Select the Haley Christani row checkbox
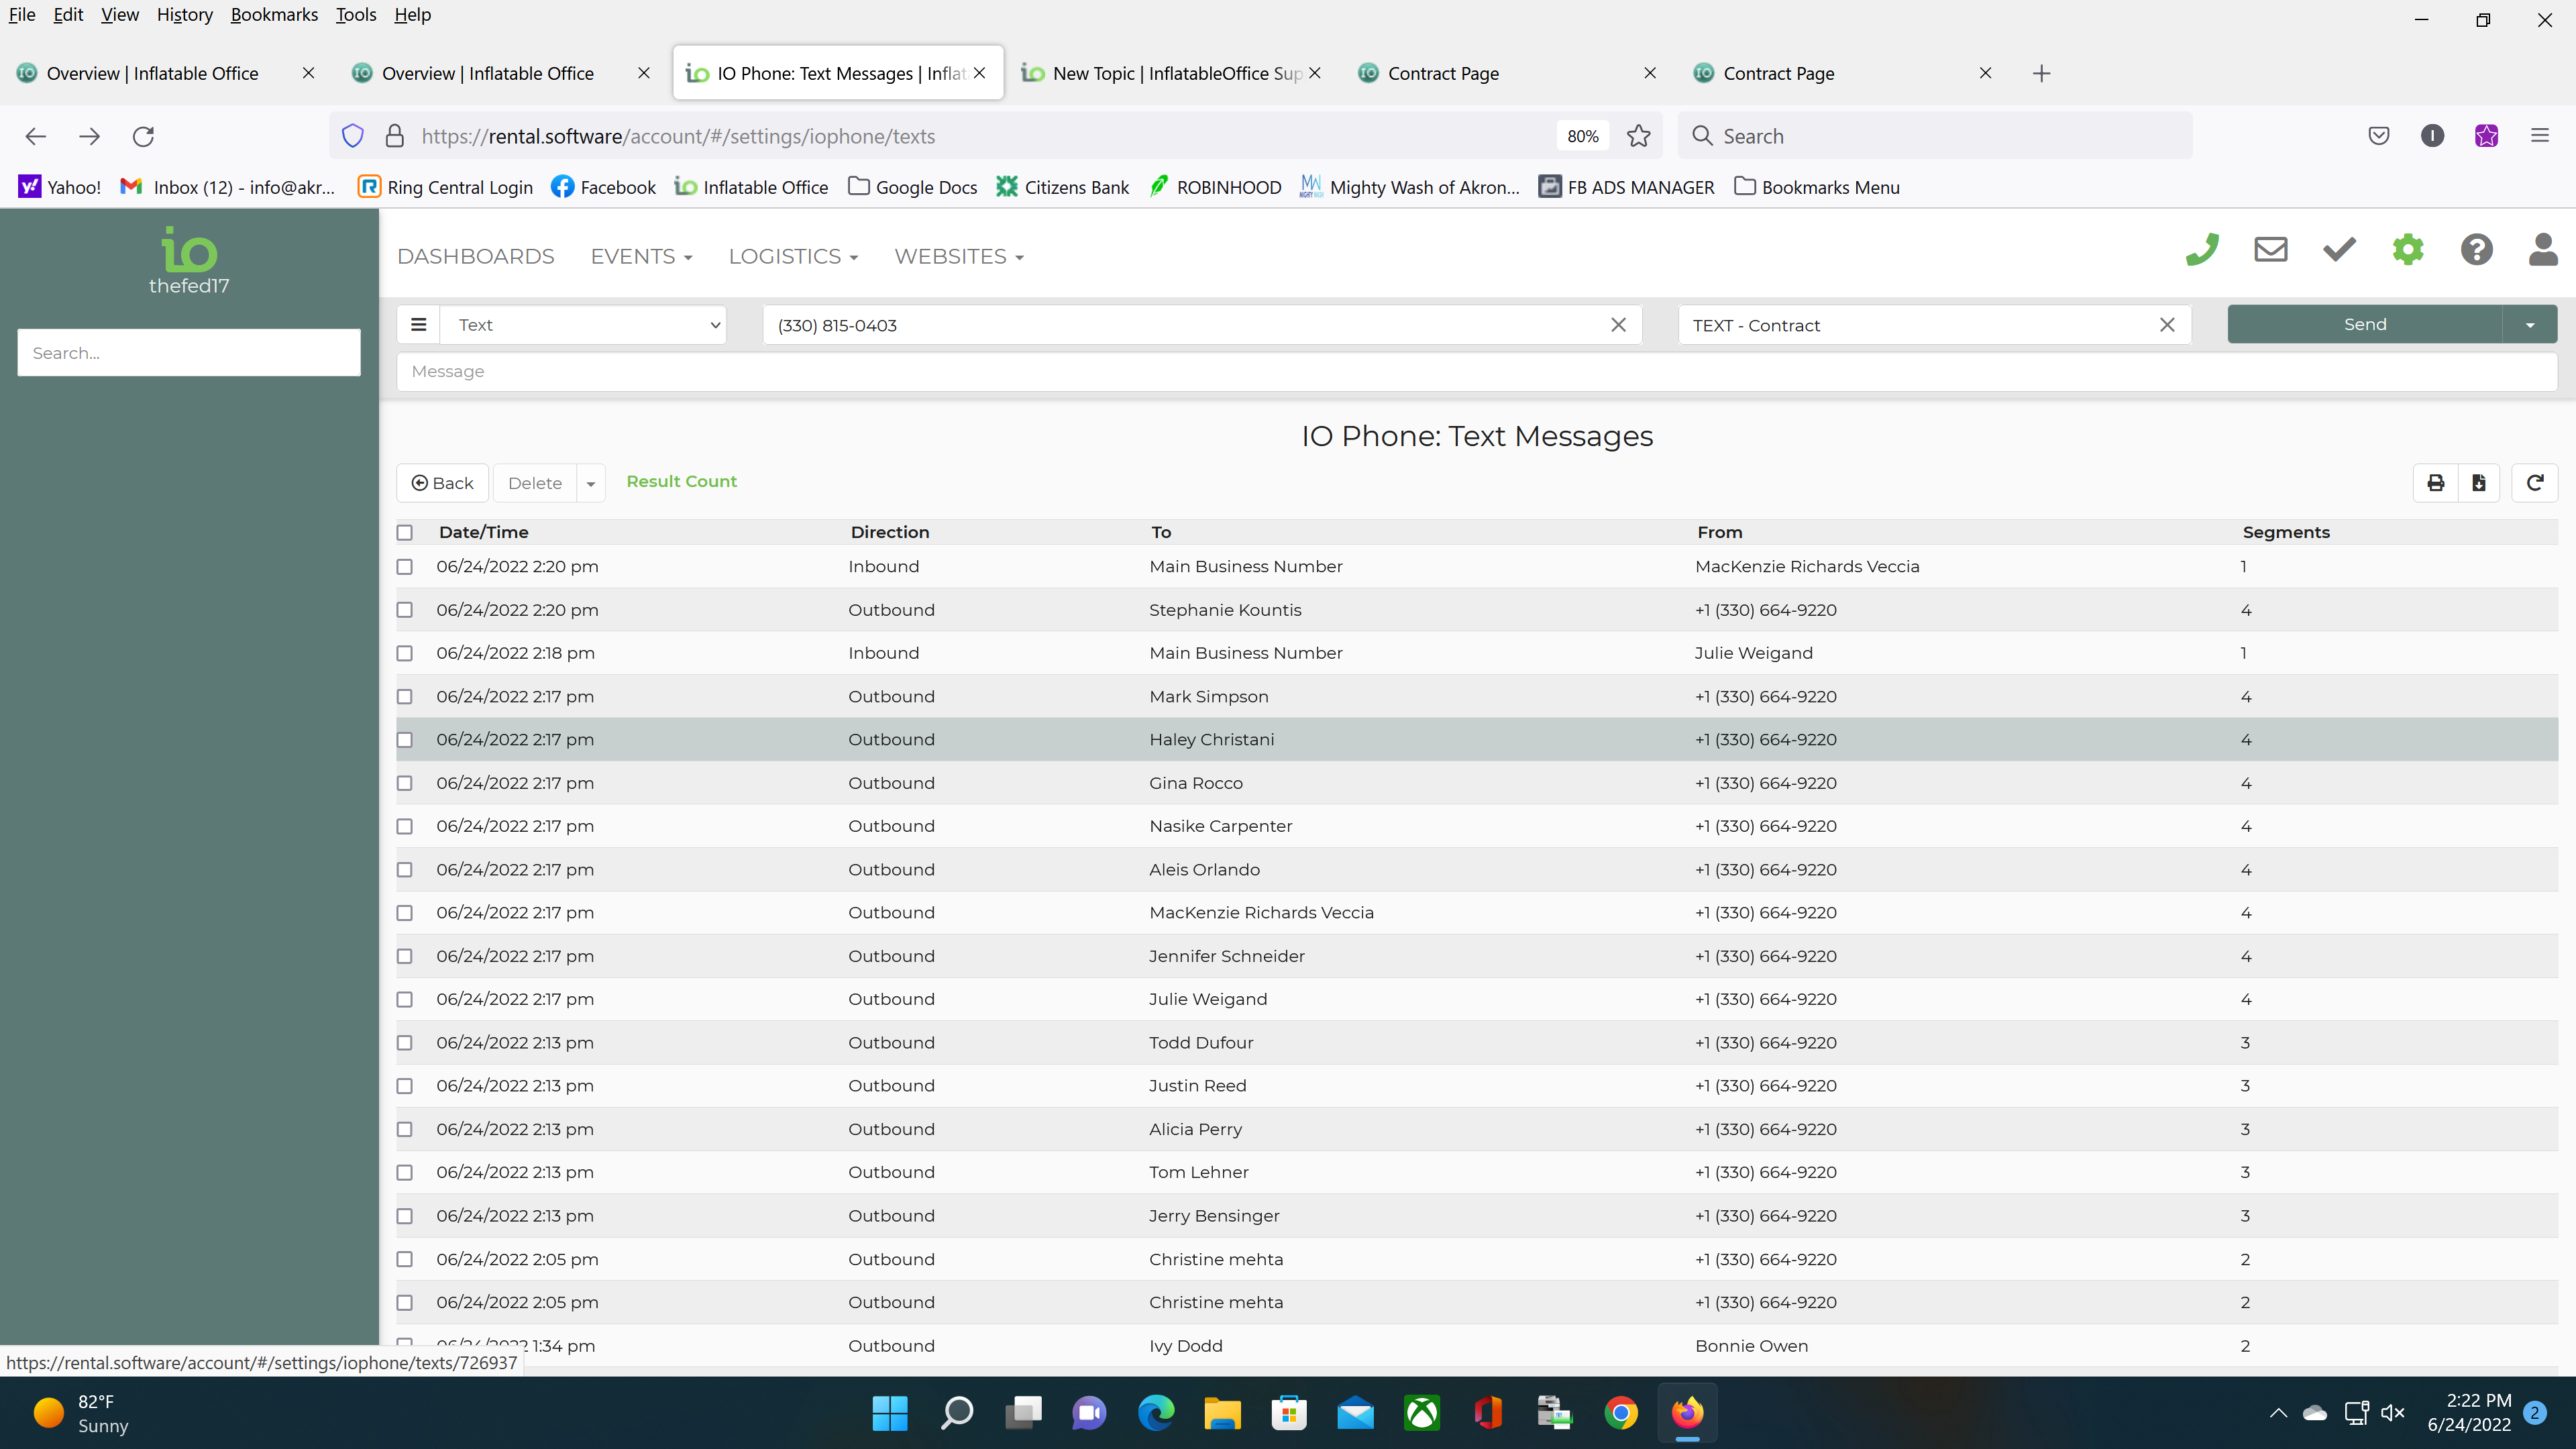 click(x=405, y=740)
